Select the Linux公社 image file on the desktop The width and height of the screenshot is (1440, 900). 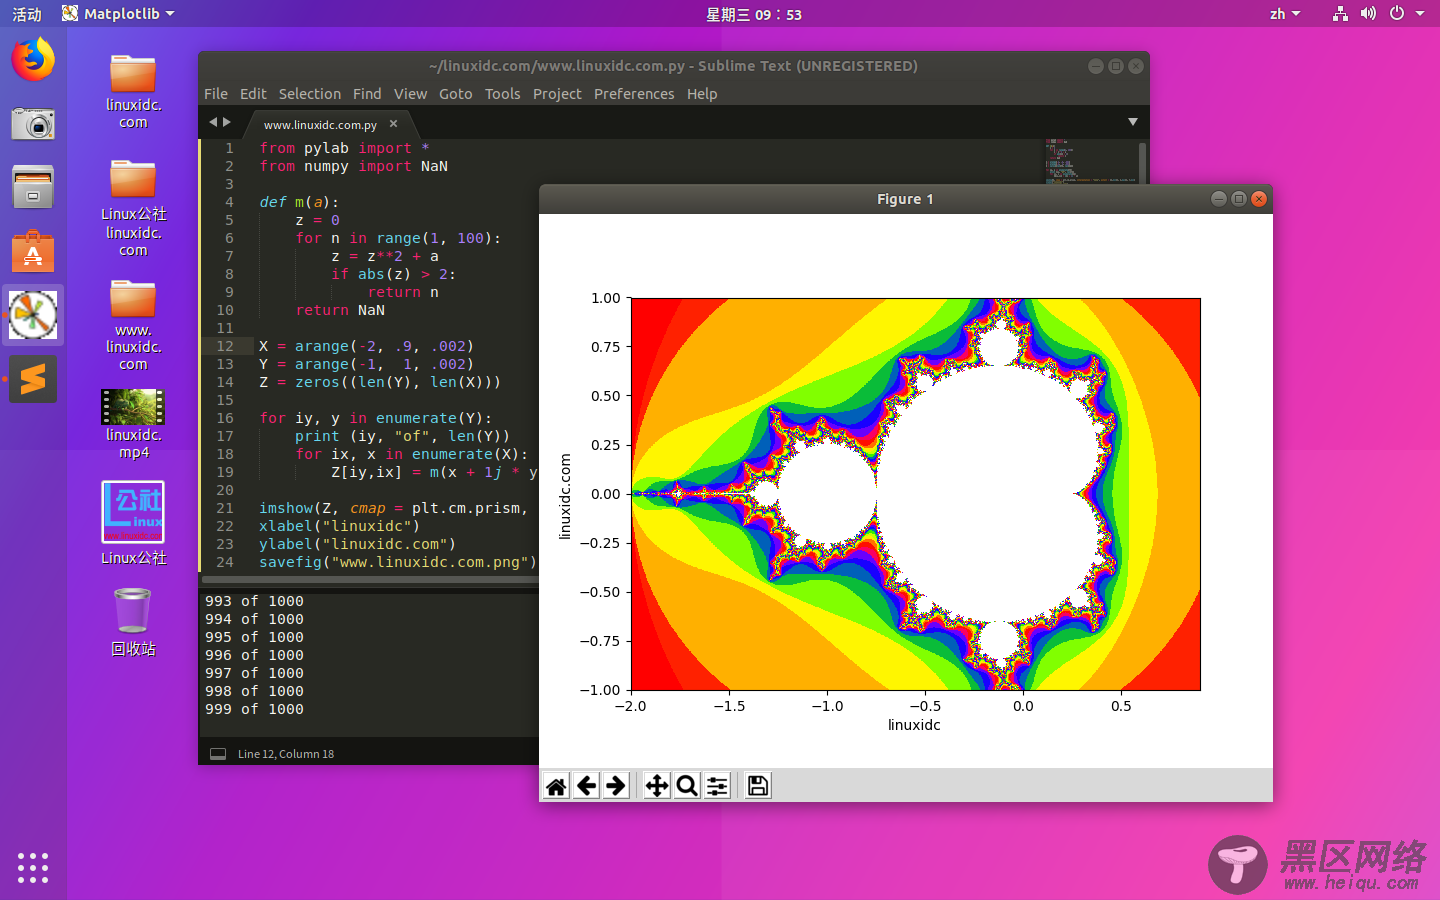pyautogui.click(x=133, y=523)
